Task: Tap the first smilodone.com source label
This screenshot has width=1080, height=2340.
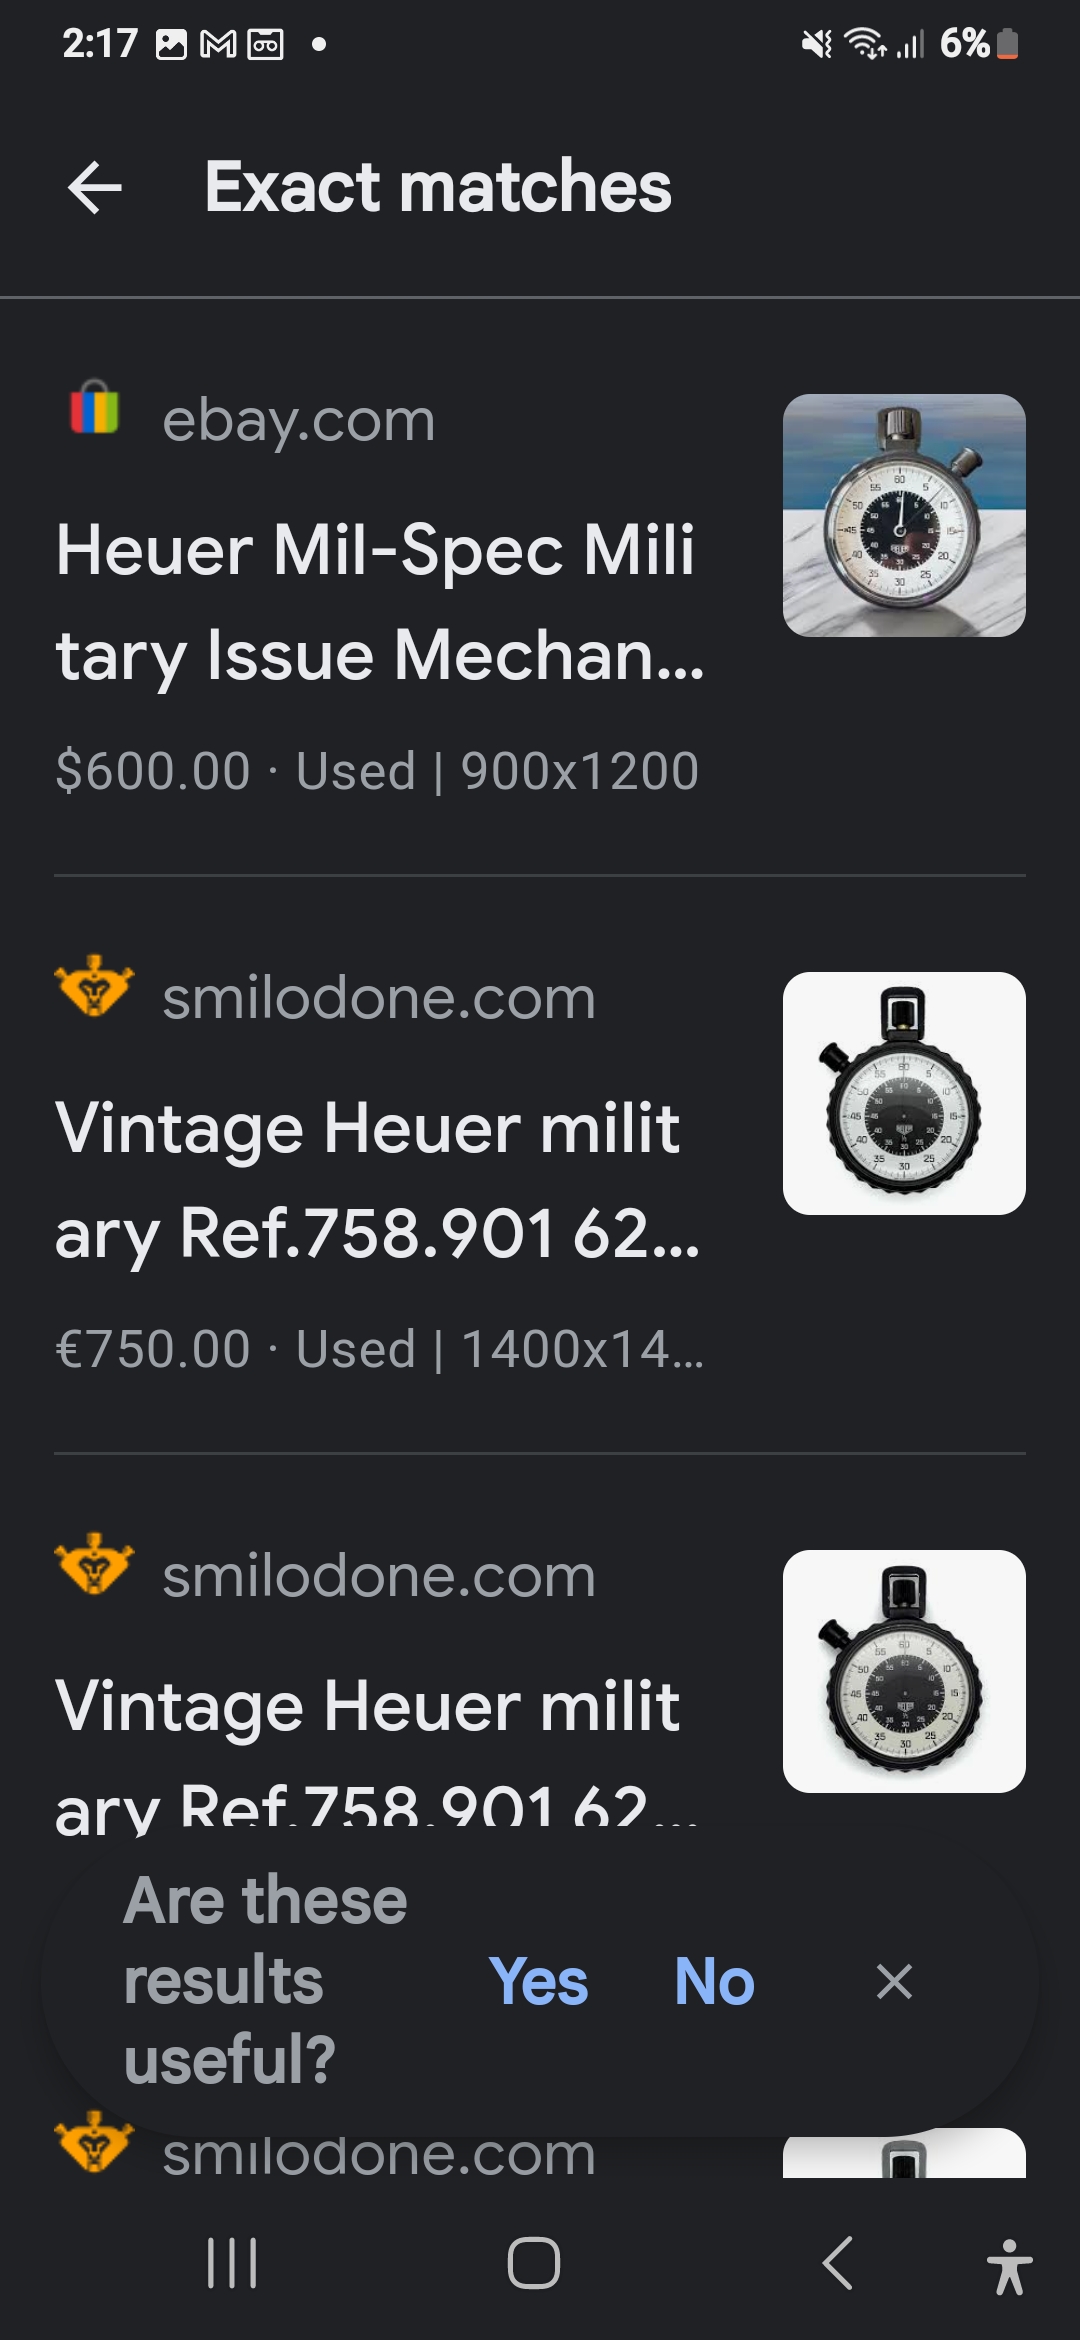Action: click(x=379, y=998)
